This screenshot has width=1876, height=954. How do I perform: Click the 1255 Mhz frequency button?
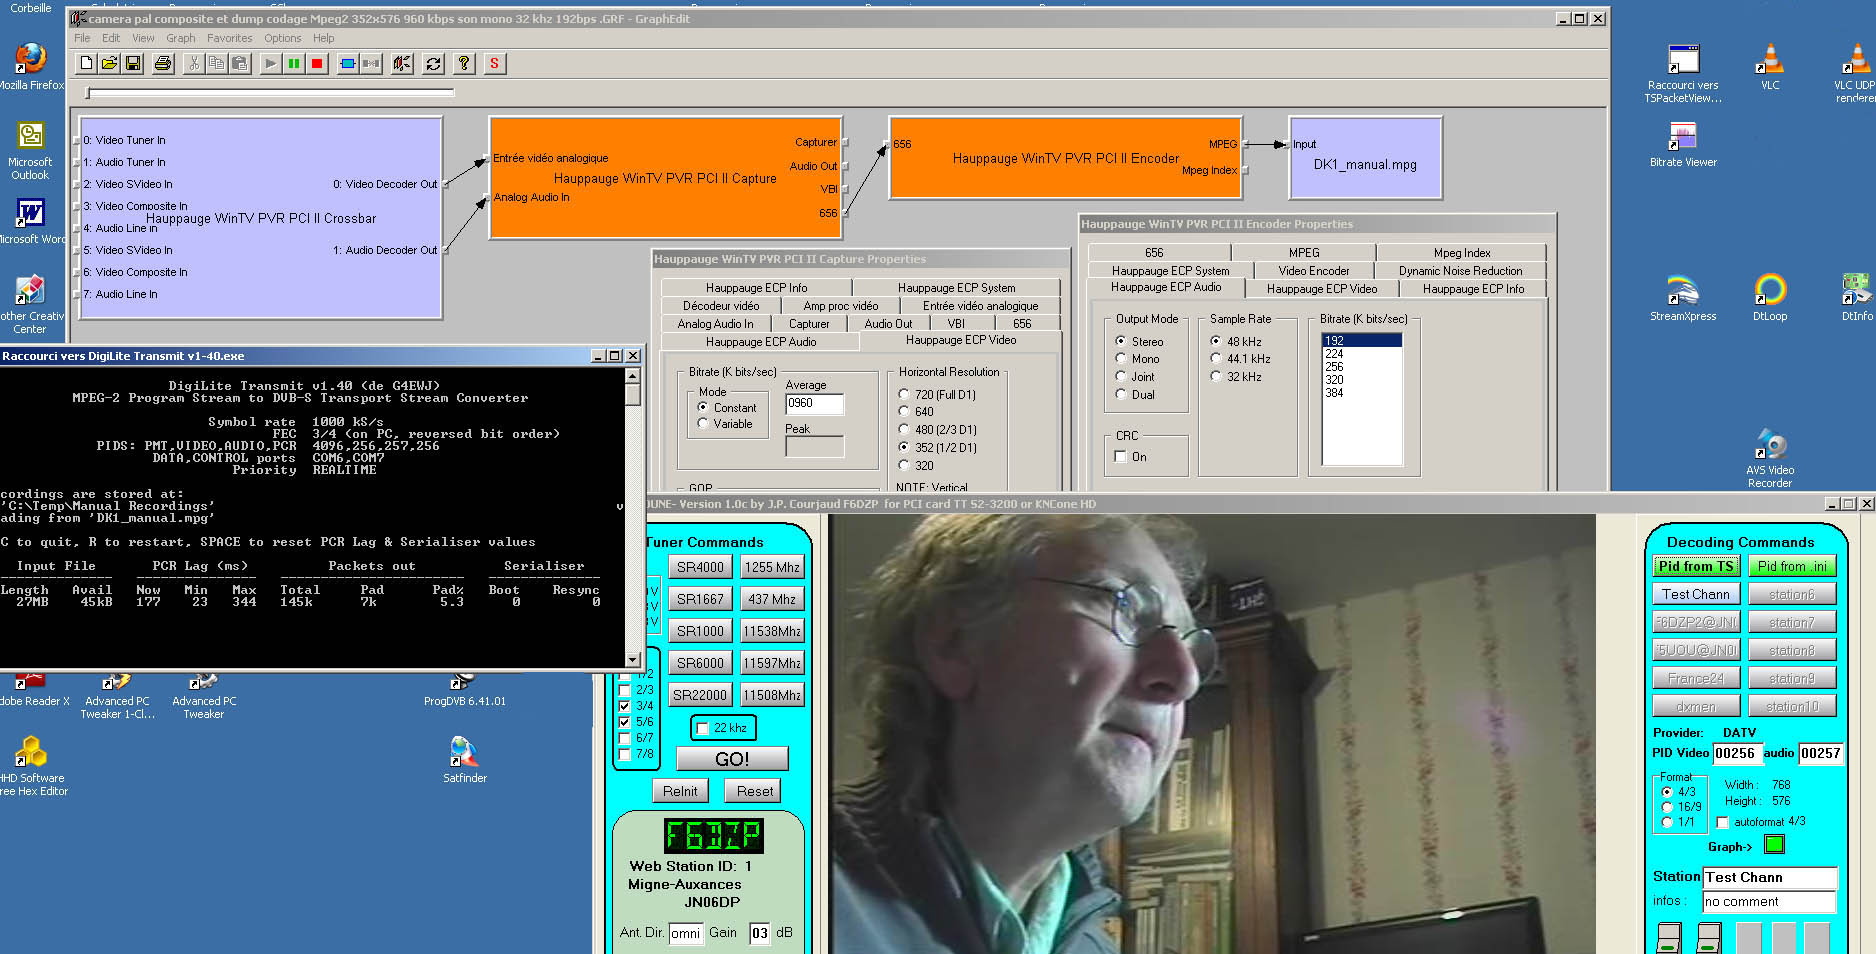tap(772, 567)
